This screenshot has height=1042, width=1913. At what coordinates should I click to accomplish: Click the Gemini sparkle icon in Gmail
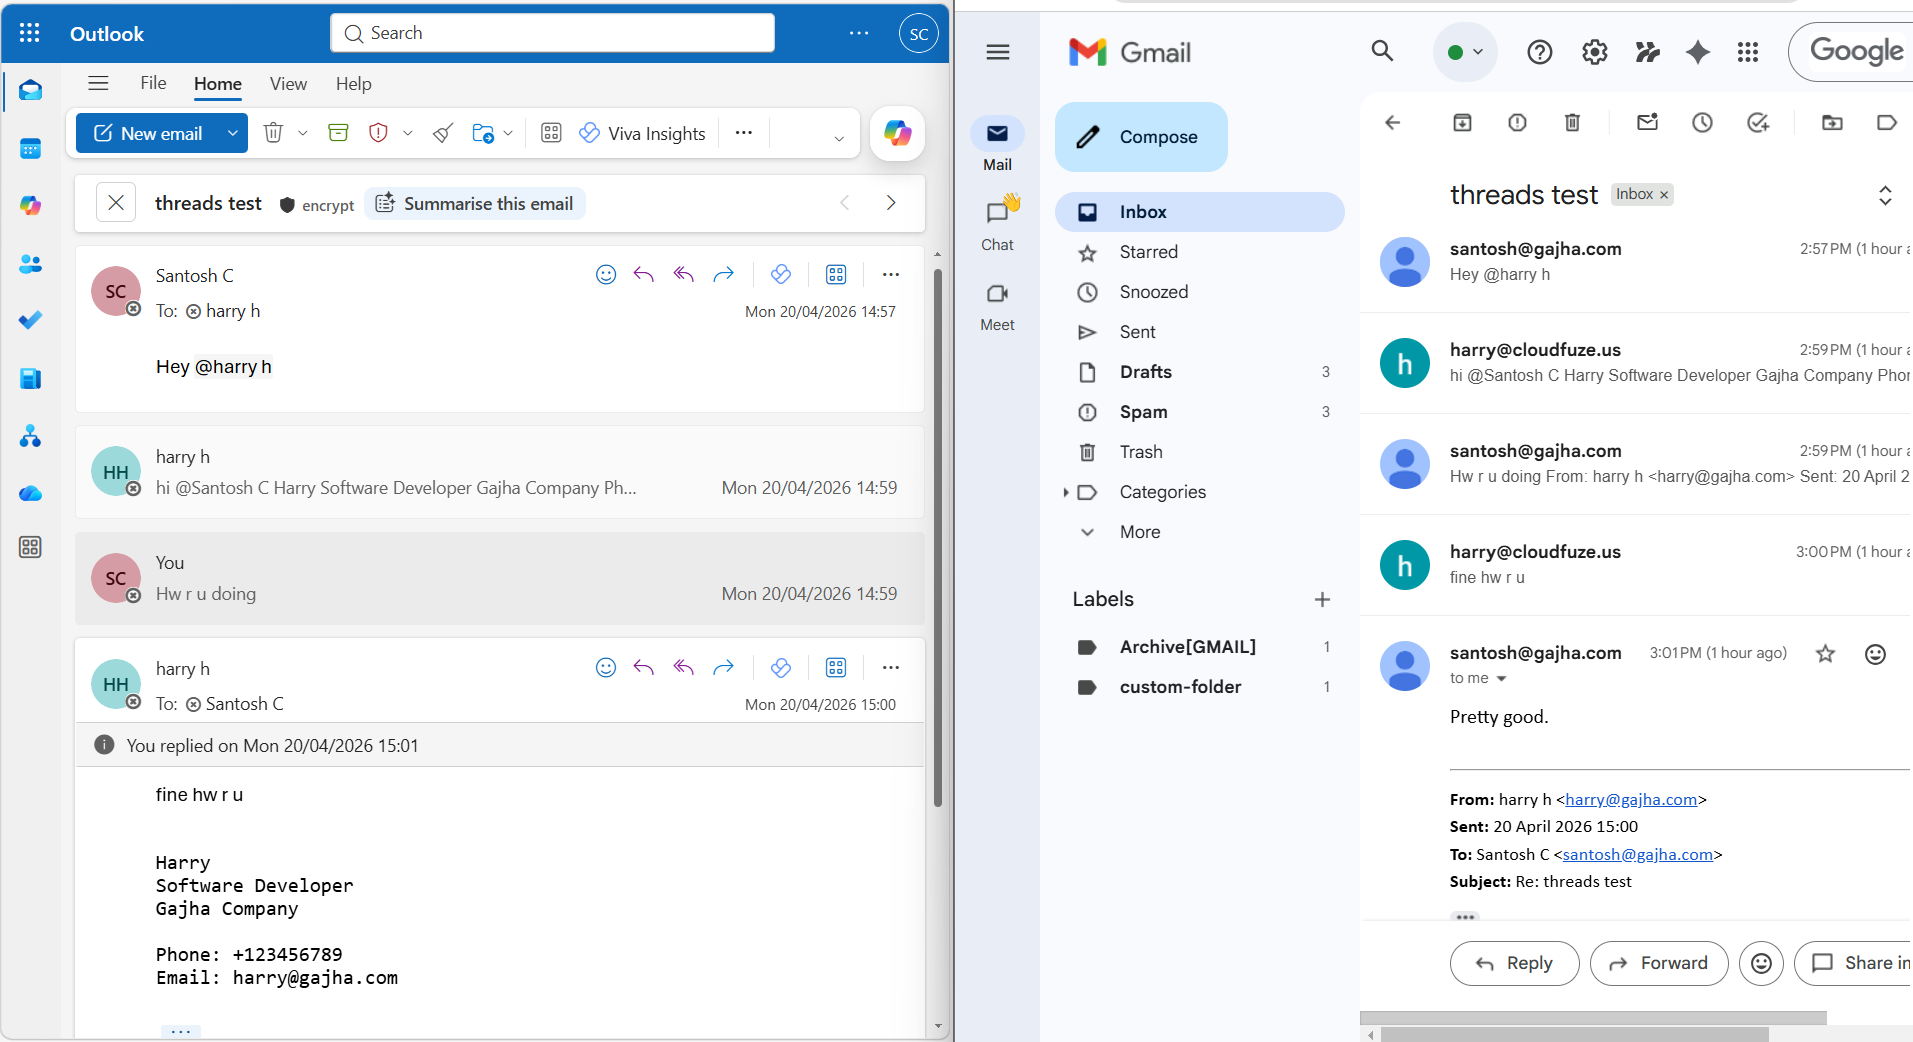[1698, 52]
